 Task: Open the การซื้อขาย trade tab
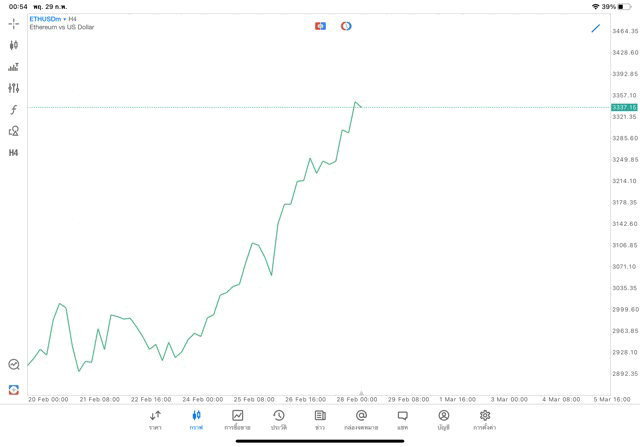point(237,420)
